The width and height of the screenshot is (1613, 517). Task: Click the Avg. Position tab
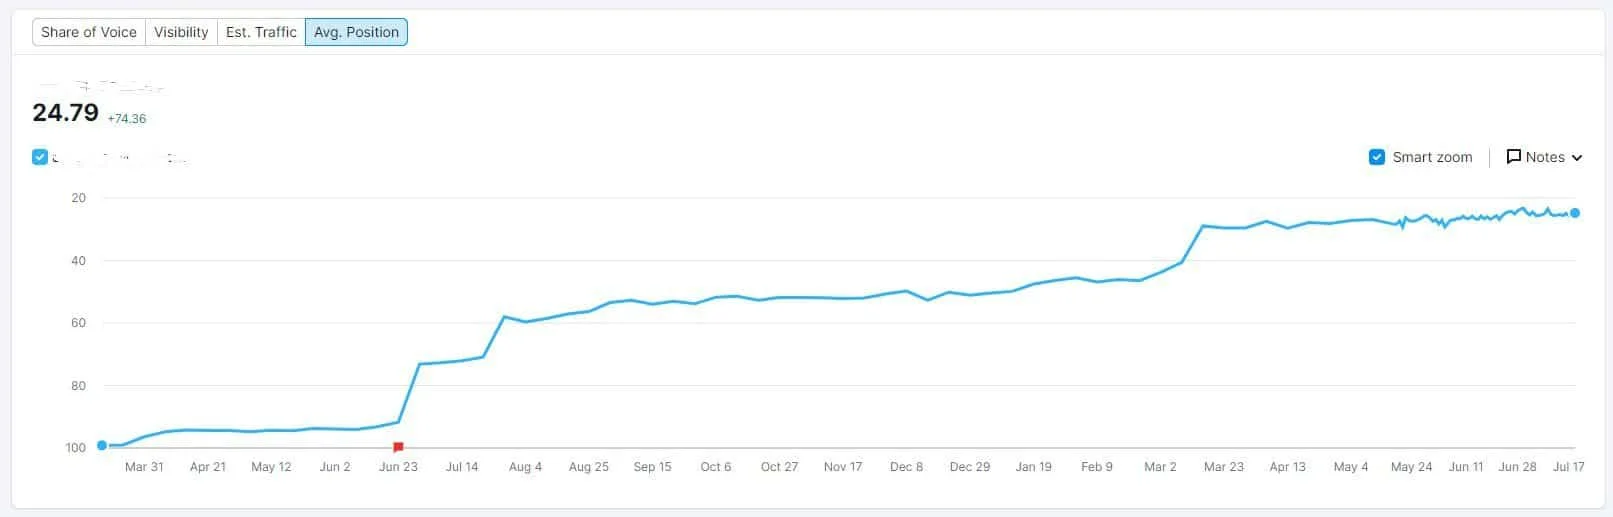click(356, 32)
